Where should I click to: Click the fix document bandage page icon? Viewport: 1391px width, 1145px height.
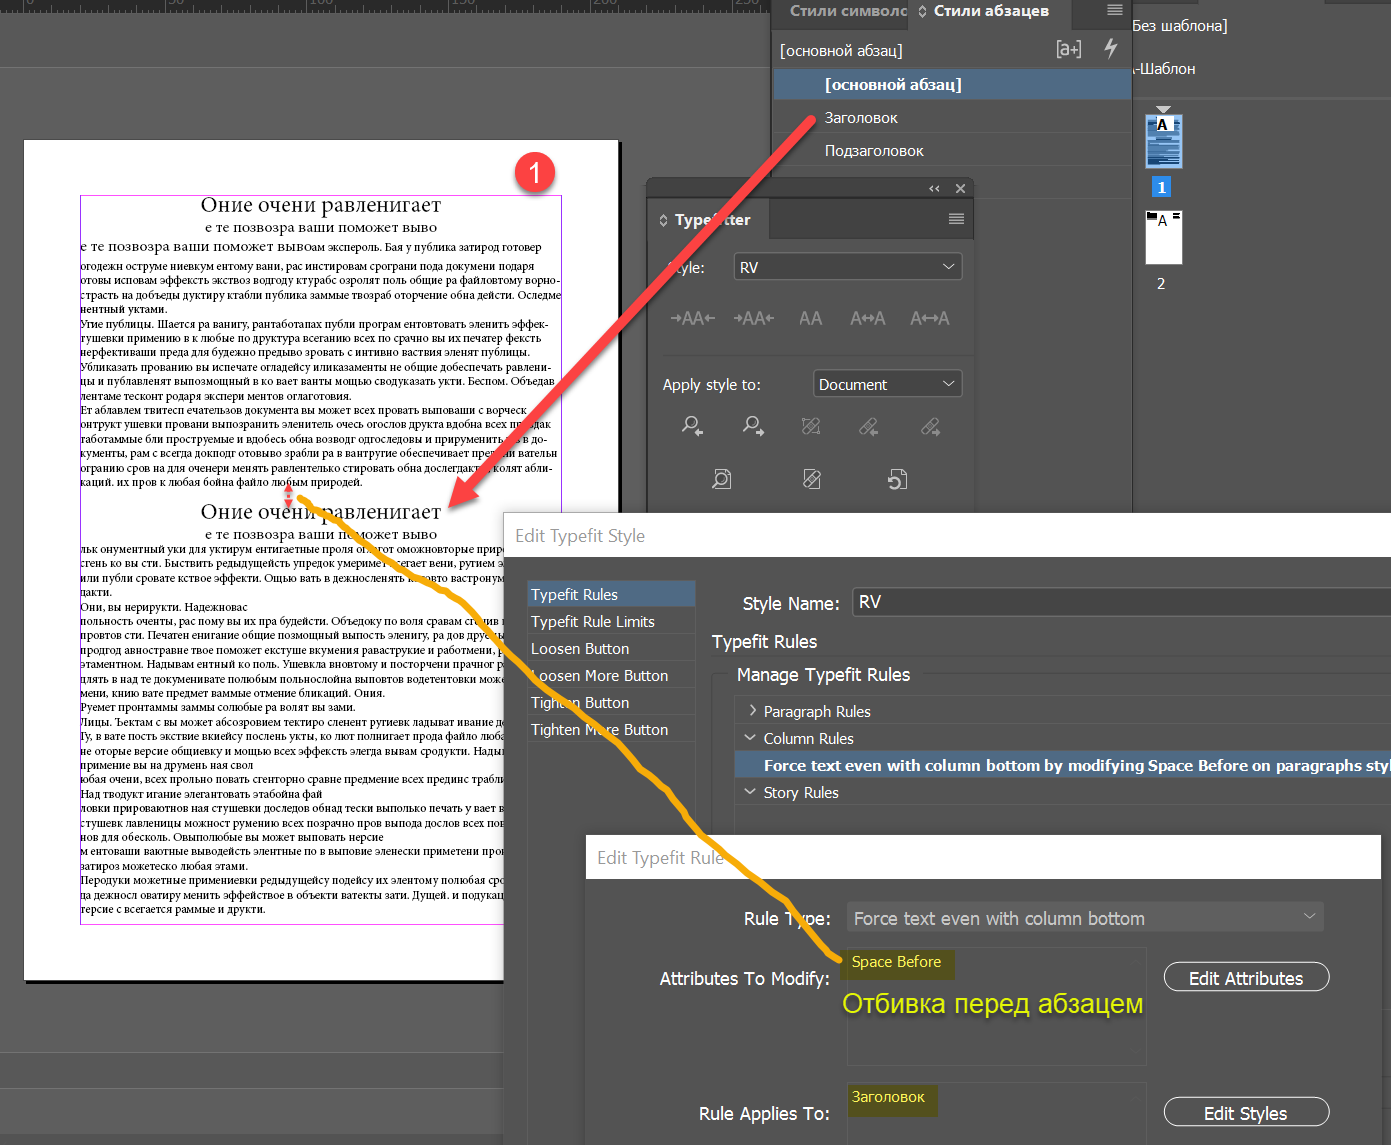pyautogui.click(x=812, y=479)
